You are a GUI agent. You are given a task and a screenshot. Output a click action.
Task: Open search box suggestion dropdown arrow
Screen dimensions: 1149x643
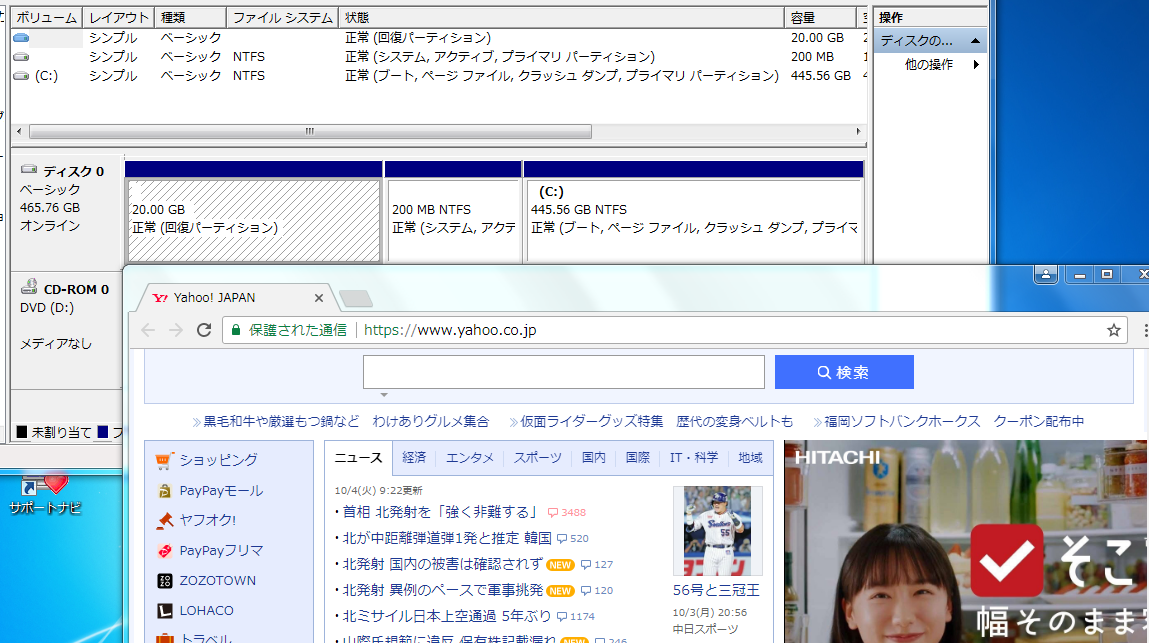pos(384,395)
